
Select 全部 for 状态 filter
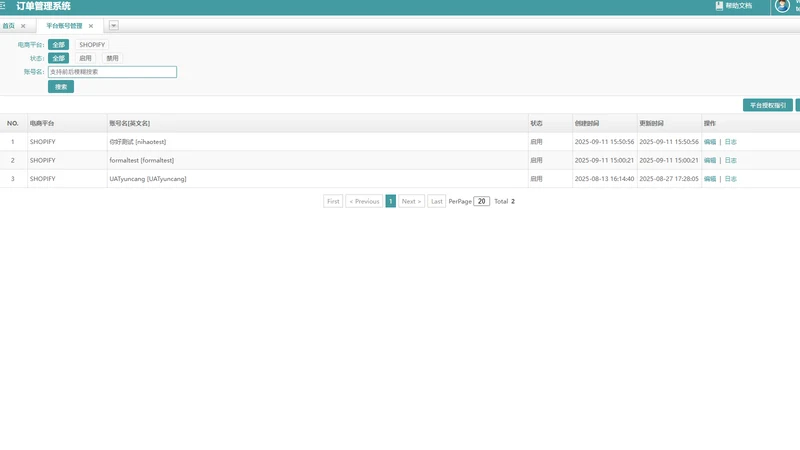click(x=59, y=58)
